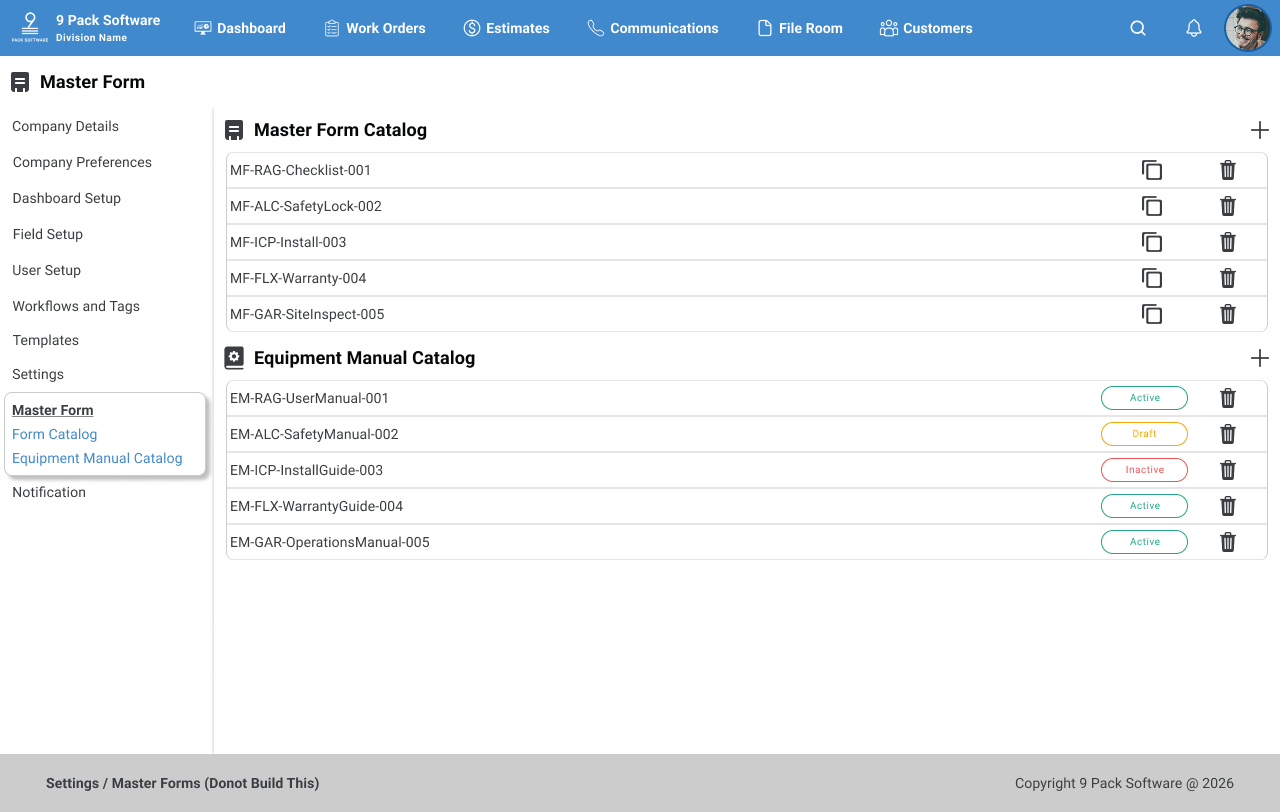
Task: Delete the EM-GAR-OperationsManual-005 manual
Action: pos(1228,542)
